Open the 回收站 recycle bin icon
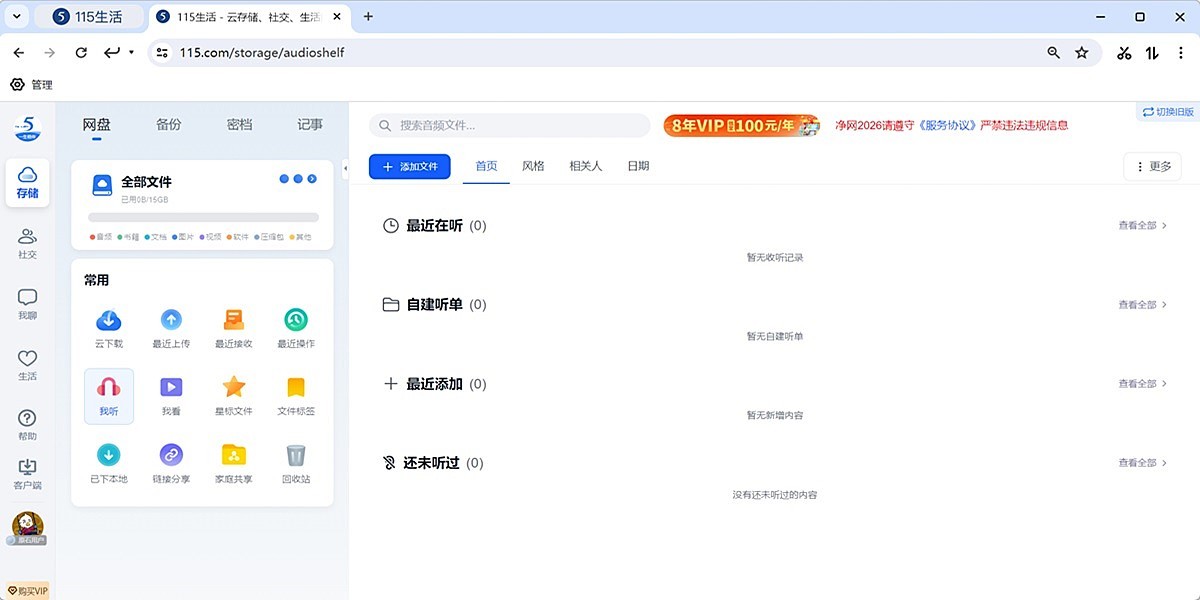1200x600 pixels. tap(295, 460)
